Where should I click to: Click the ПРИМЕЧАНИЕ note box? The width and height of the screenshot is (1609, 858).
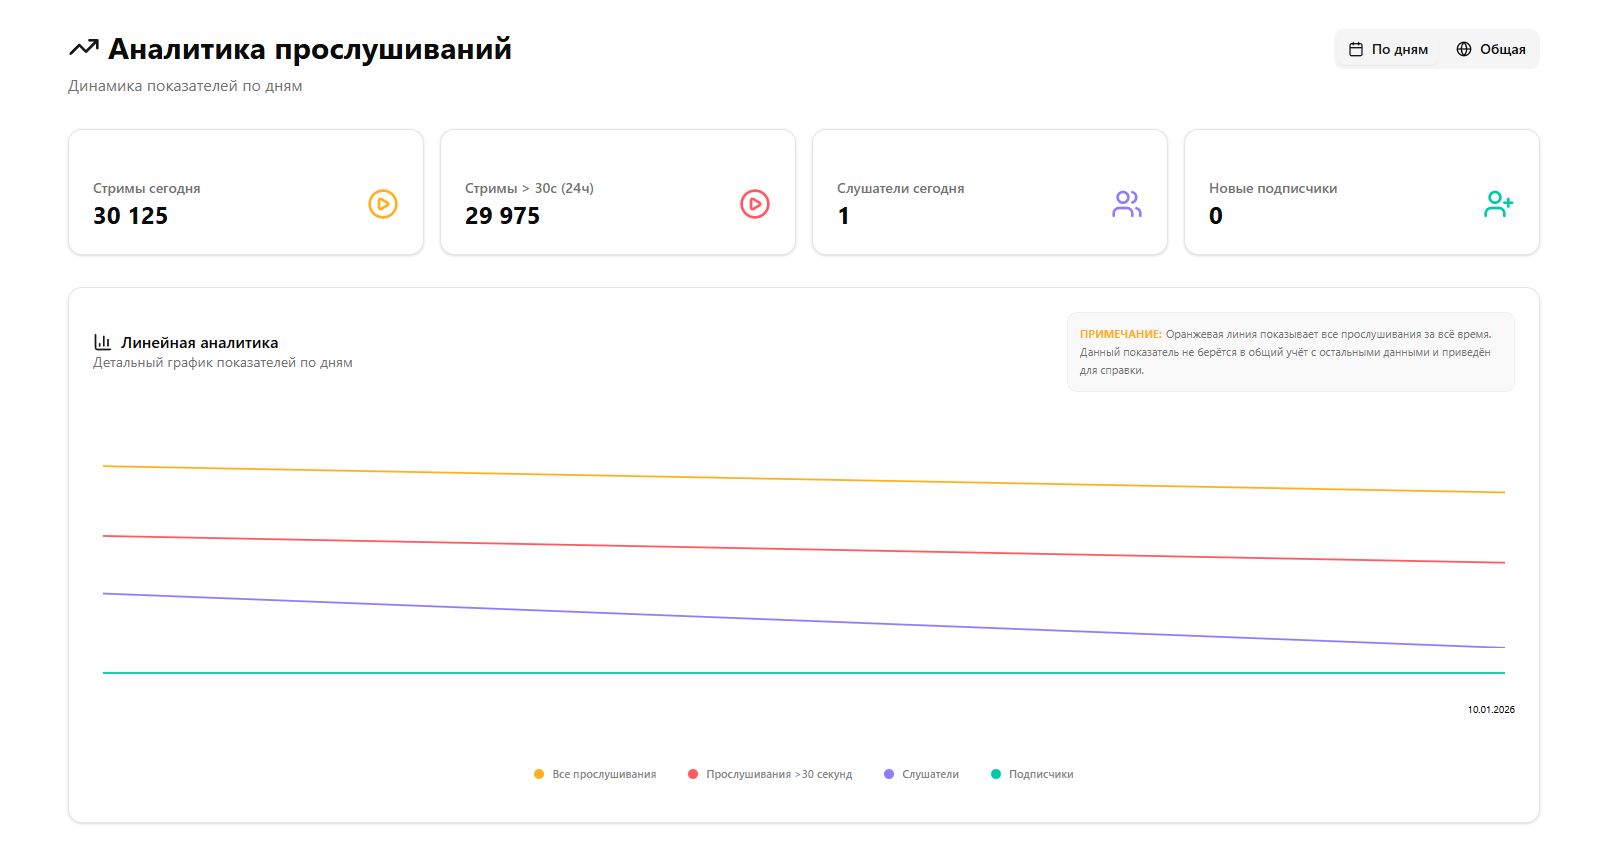point(1290,352)
